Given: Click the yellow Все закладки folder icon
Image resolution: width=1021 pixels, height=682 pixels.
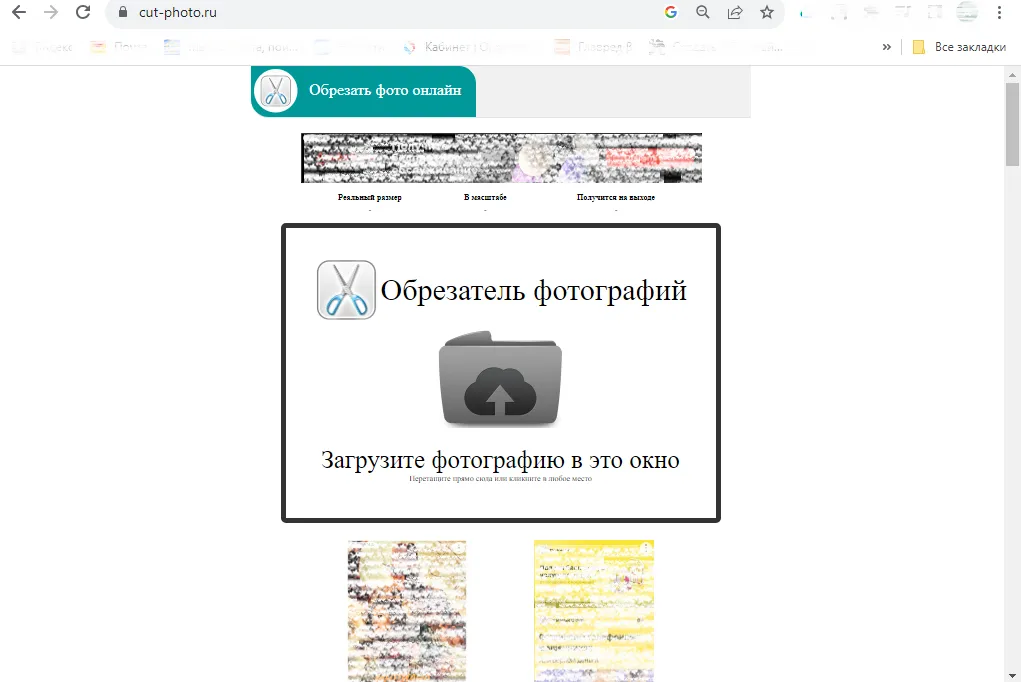Looking at the screenshot, I should coord(917,46).
